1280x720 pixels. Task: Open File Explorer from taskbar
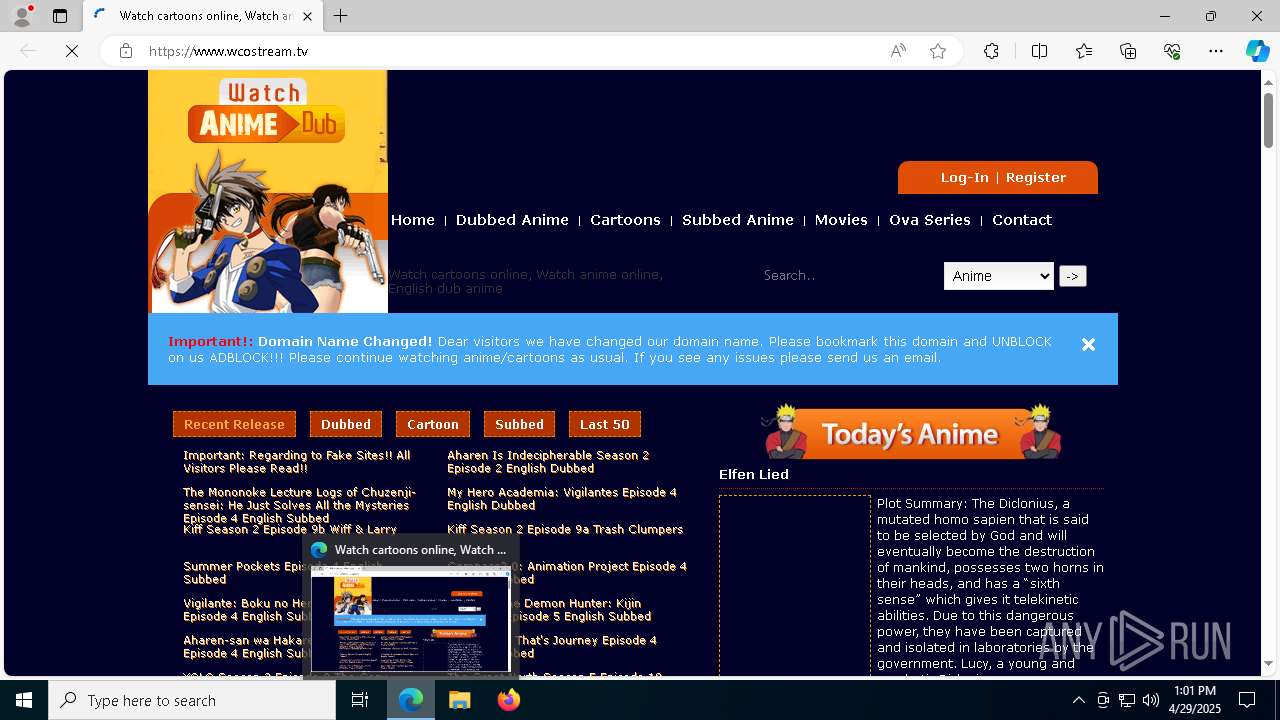tap(460, 700)
